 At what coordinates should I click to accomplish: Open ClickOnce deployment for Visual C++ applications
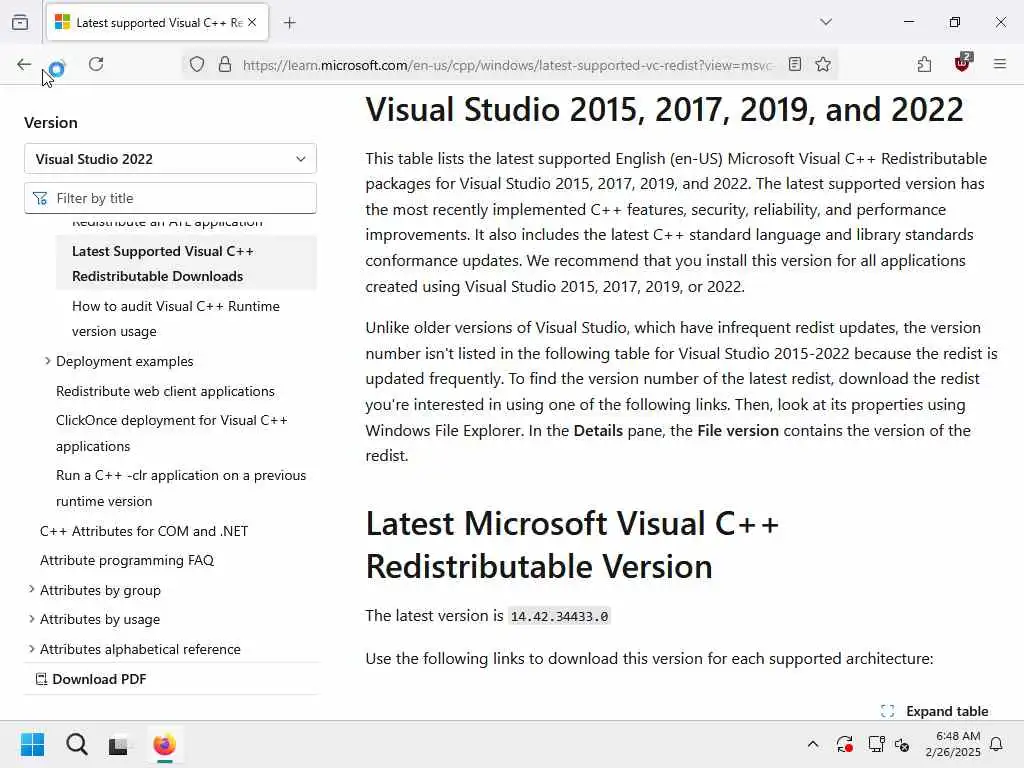[172, 433]
